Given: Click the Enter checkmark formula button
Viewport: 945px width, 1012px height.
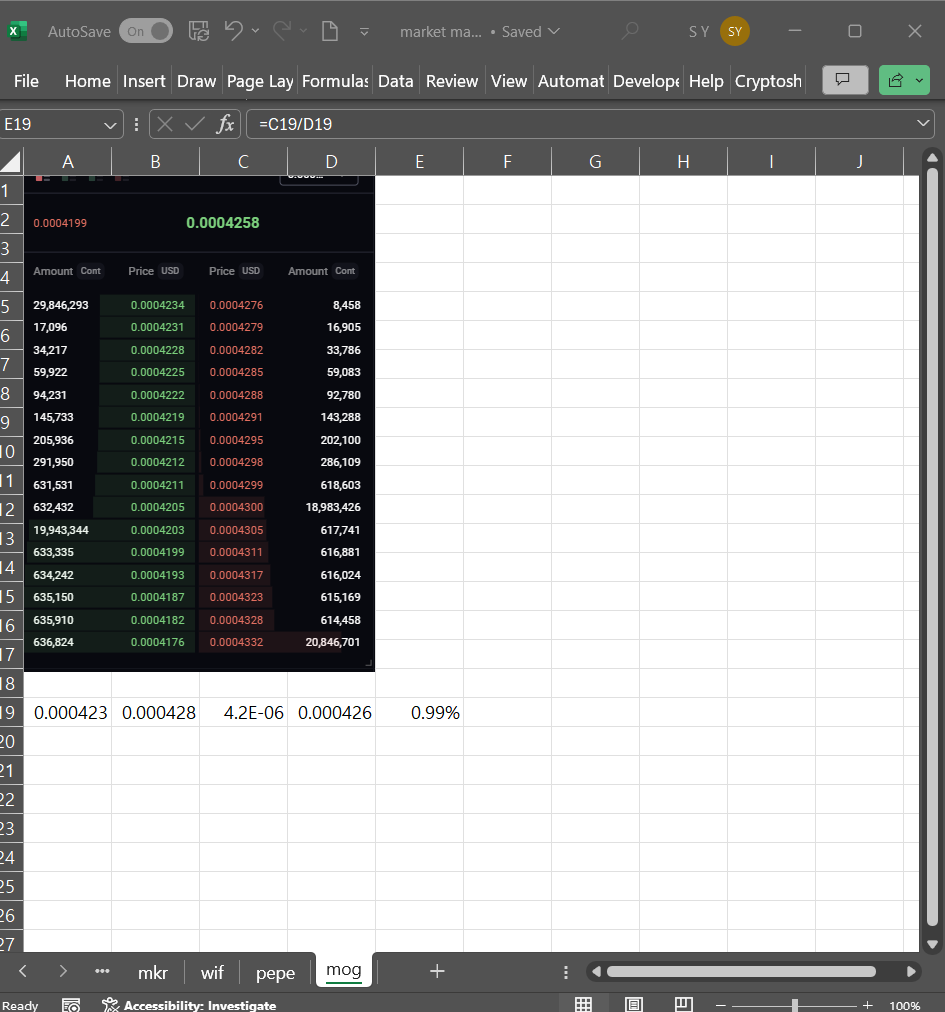Looking at the screenshot, I should [194, 124].
